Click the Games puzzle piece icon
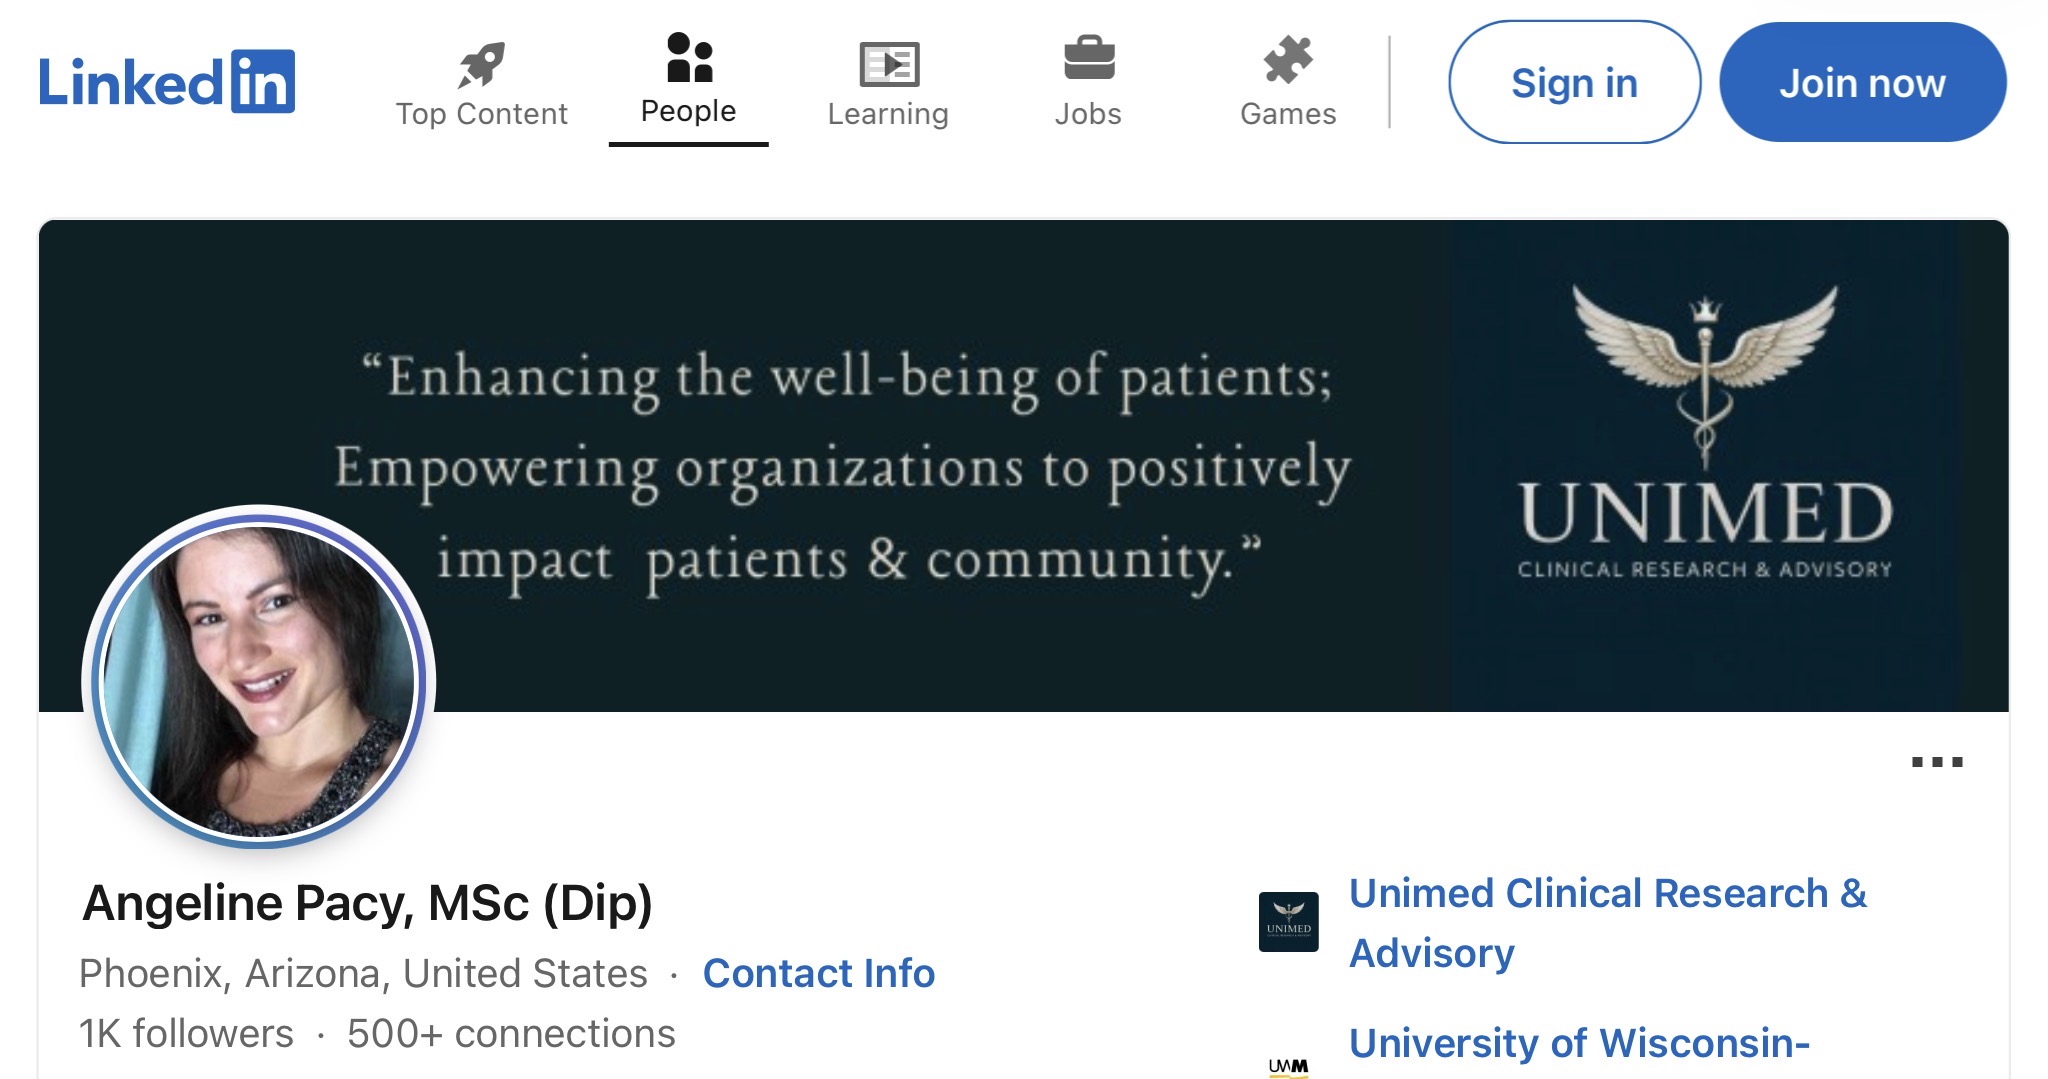This screenshot has height=1079, width=2048. (1288, 60)
